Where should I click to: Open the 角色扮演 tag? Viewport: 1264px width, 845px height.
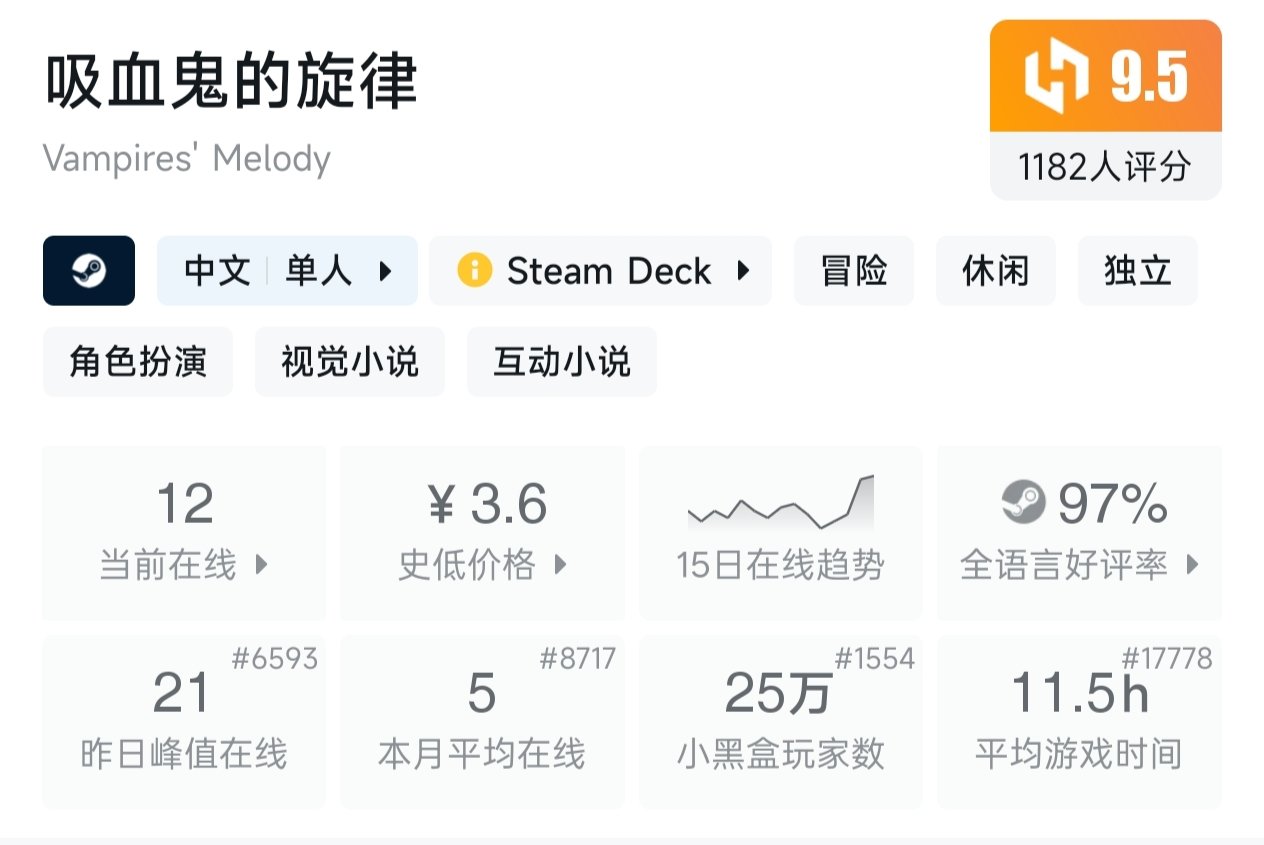(x=138, y=362)
